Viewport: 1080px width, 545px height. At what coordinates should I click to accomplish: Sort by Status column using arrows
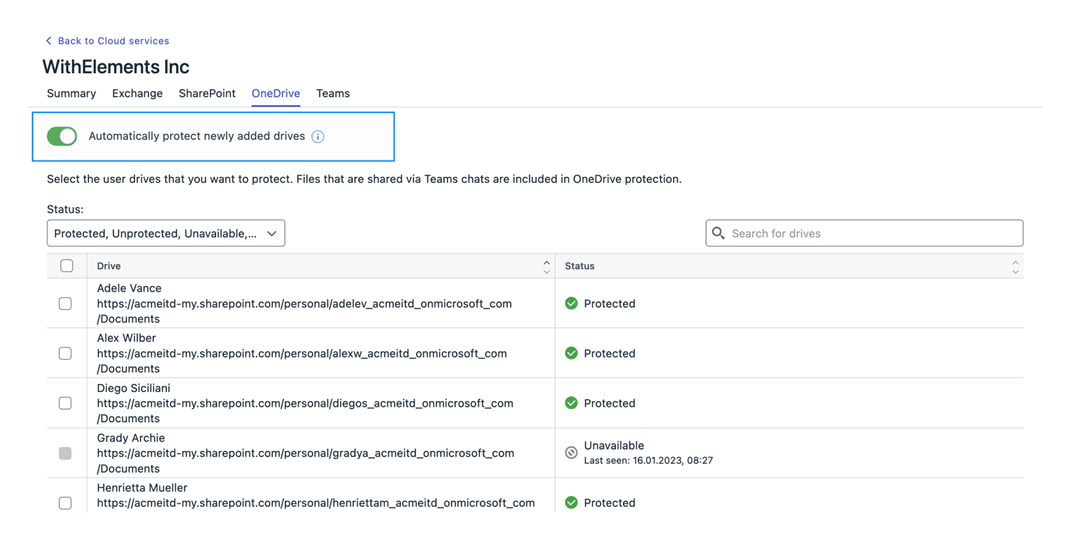(x=1015, y=267)
